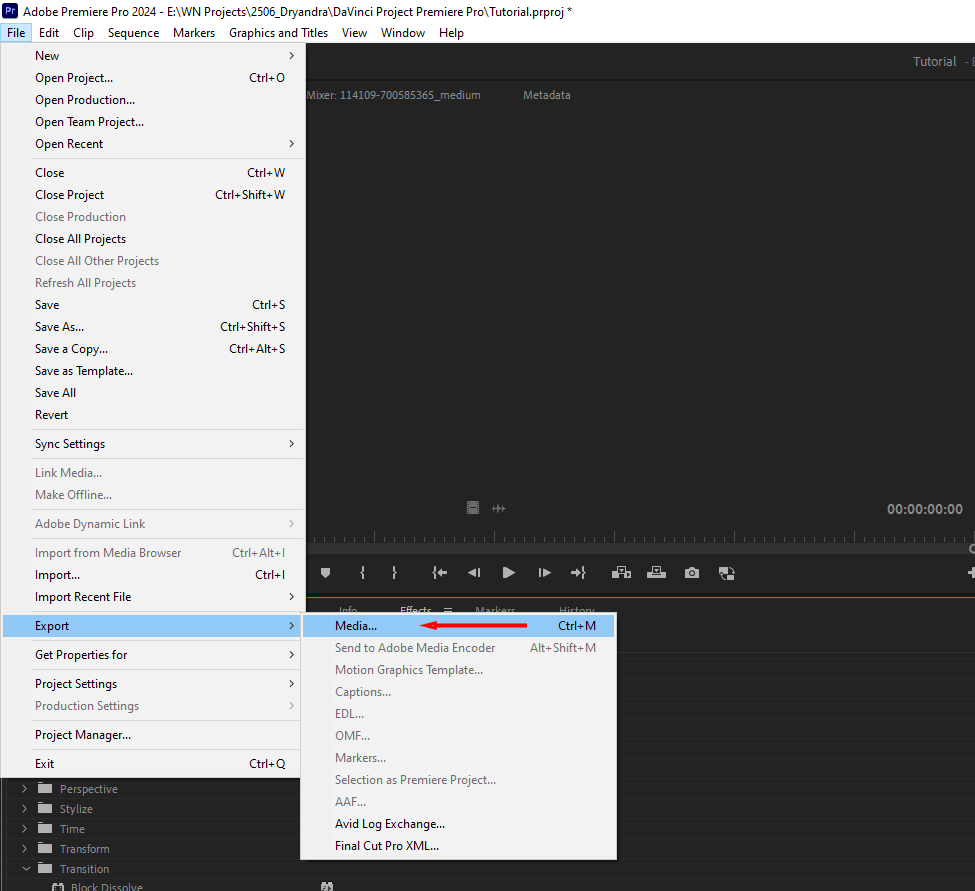Click the Drag Video Only filmstrip icon
Viewport: 975px width, 891px height.
tap(473, 508)
